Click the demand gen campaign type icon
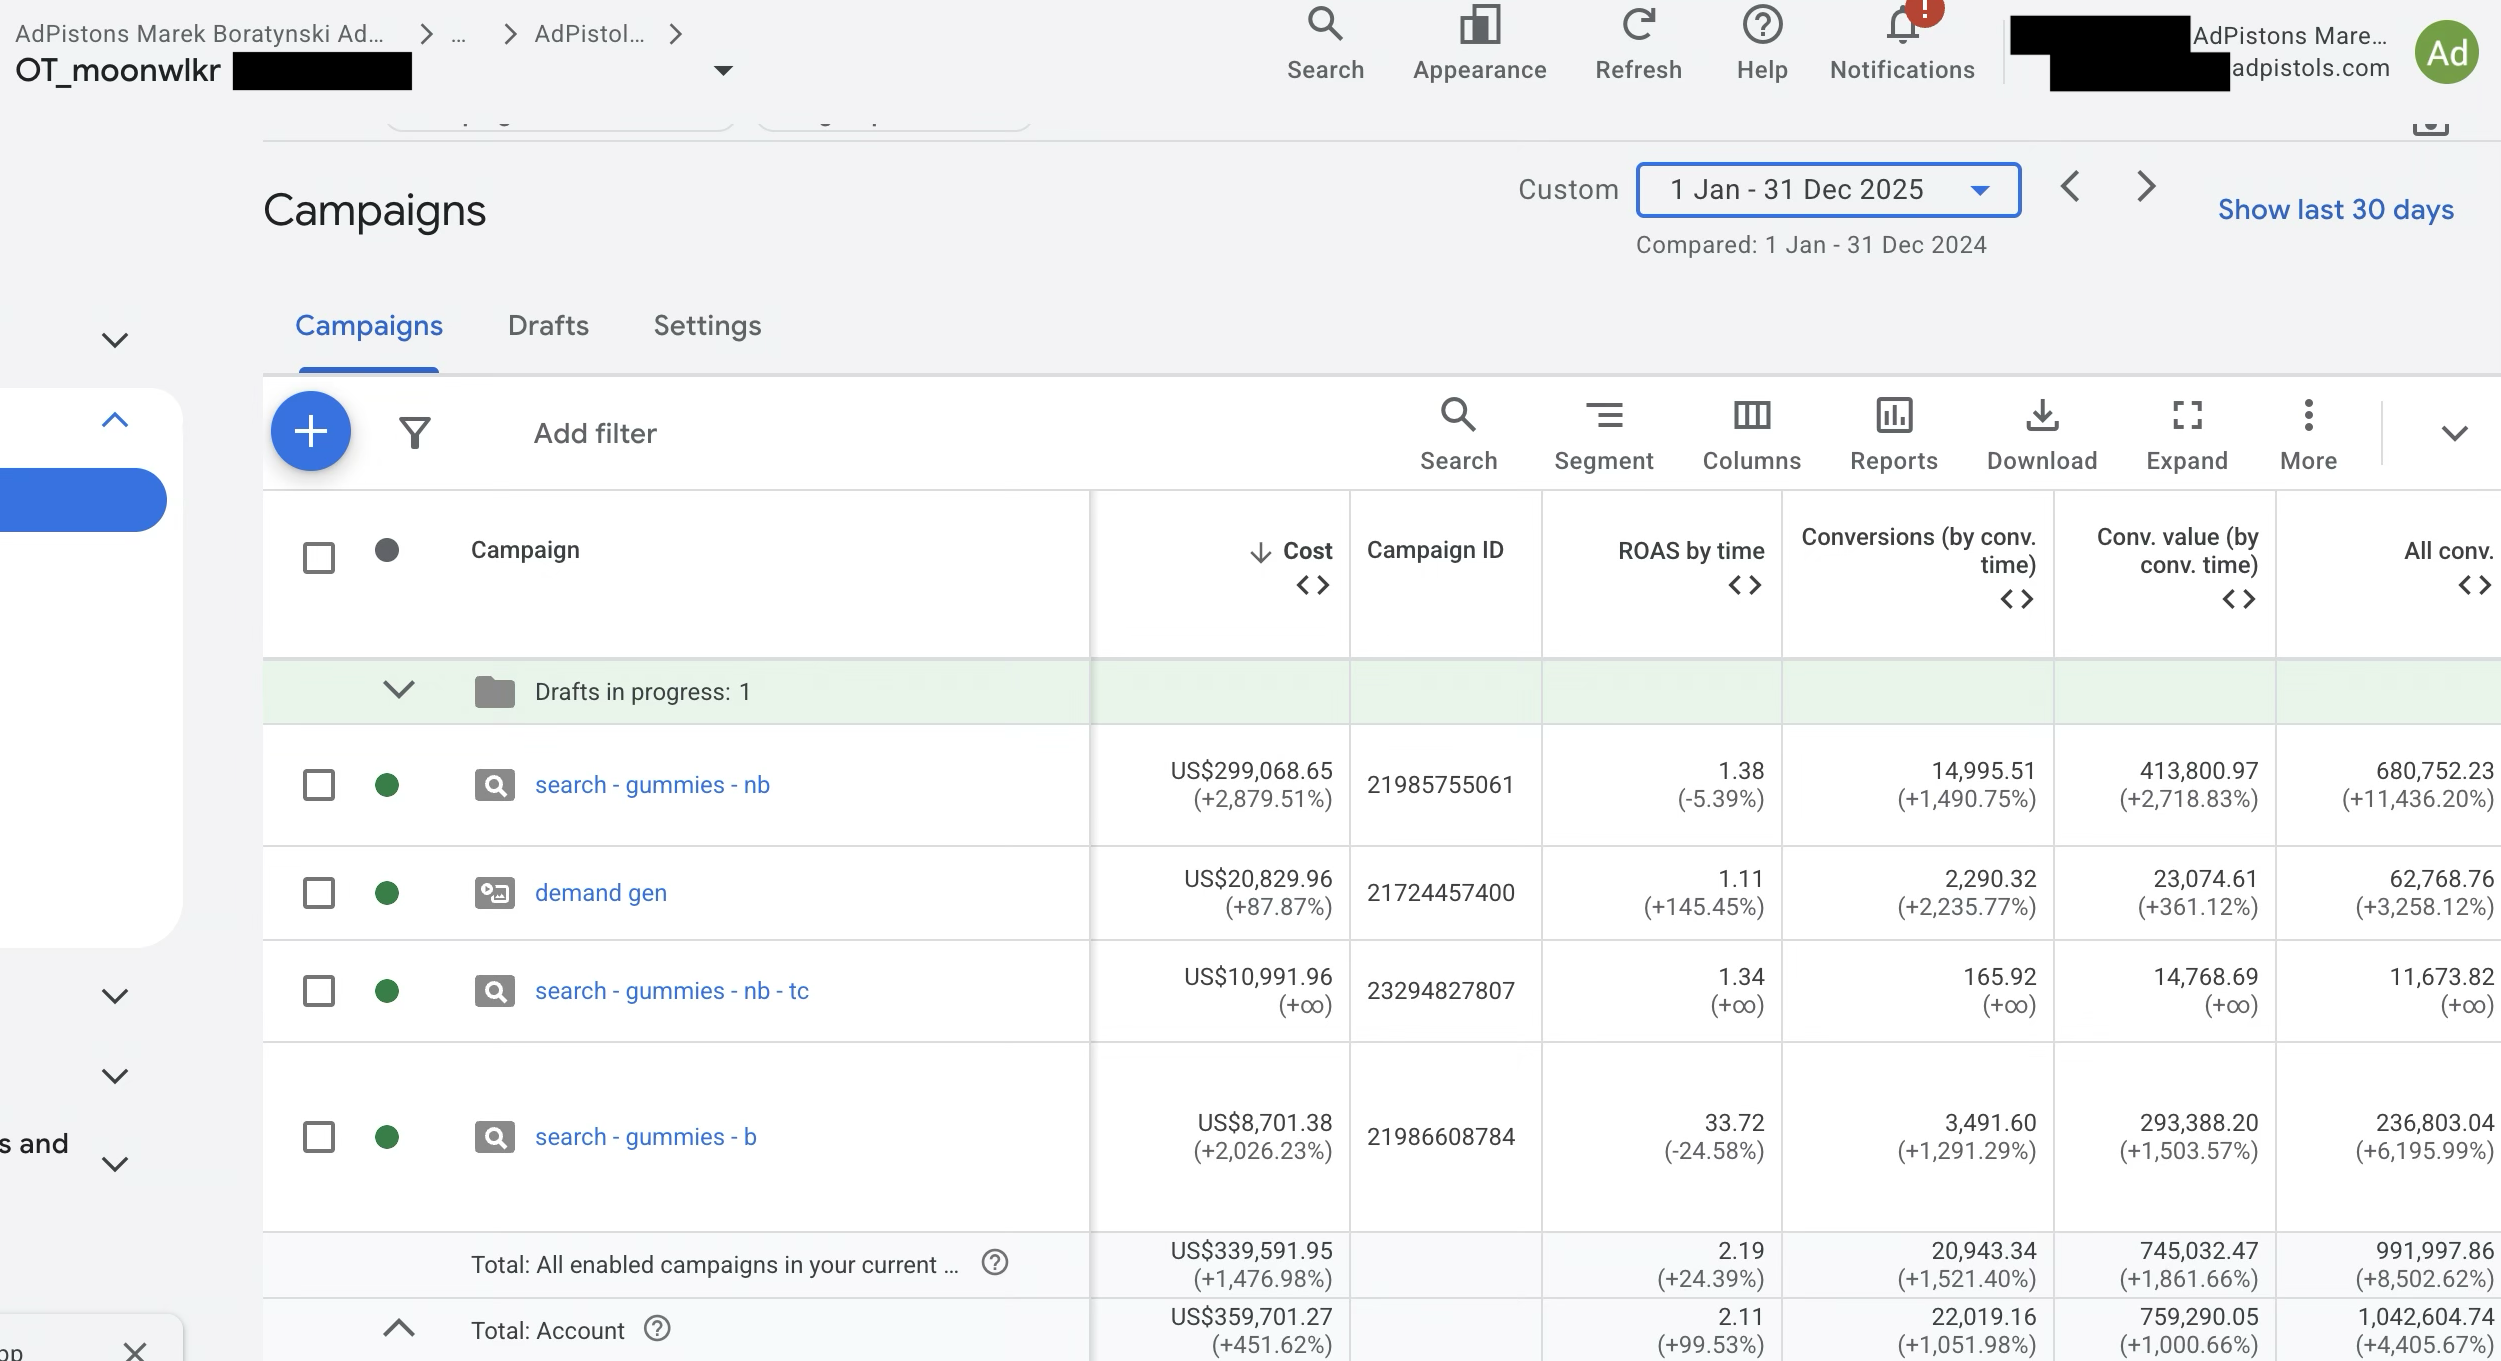 click(x=494, y=892)
